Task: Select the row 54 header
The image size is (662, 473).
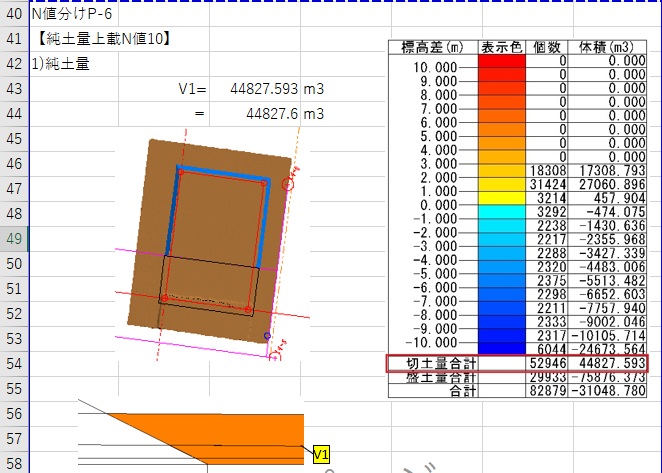Action: 13,363
